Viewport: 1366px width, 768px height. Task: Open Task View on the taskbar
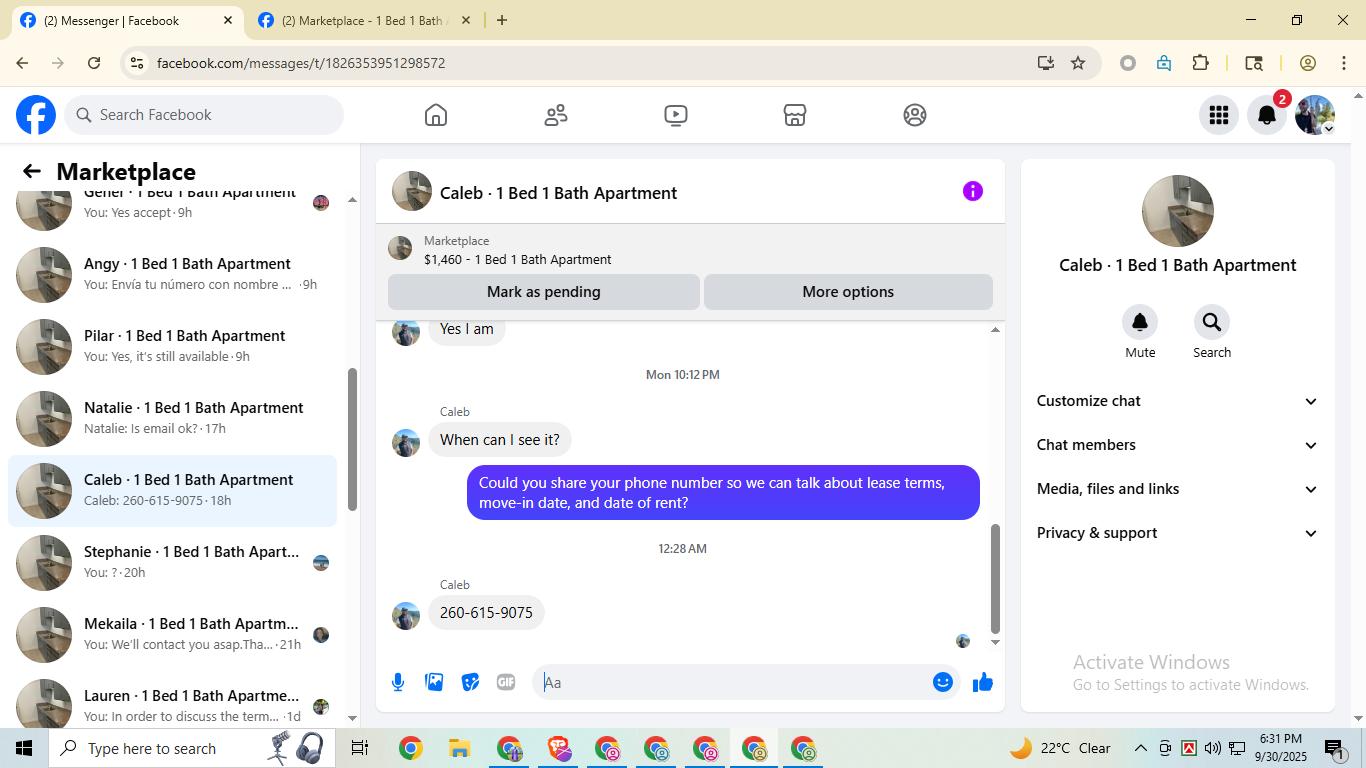click(360, 748)
